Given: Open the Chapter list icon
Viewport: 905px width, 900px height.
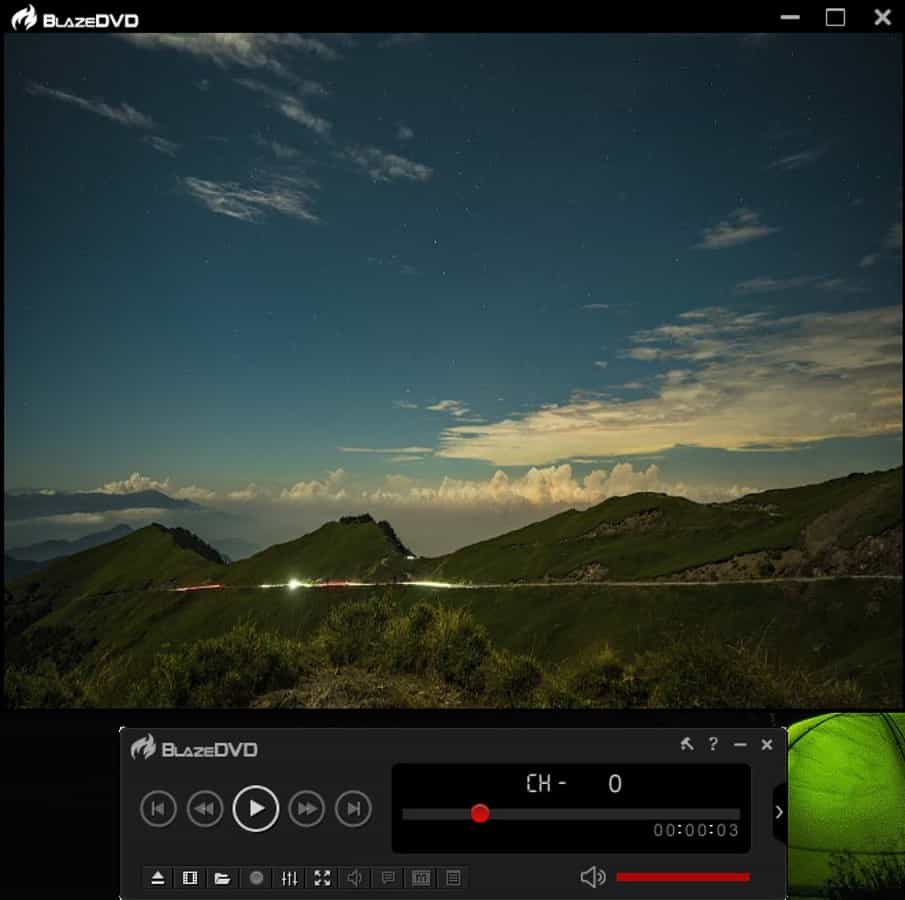Looking at the screenshot, I should [x=420, y=878].
